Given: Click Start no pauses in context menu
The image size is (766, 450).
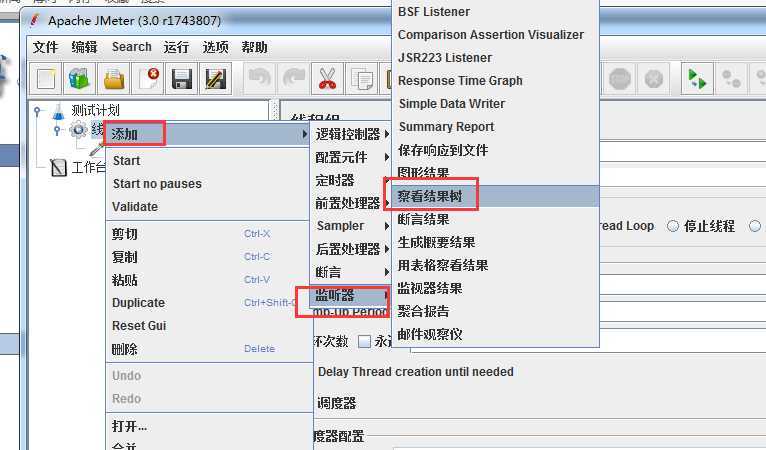Looking at the screenshot, I should pyautogui.click(x=208, y=184).
